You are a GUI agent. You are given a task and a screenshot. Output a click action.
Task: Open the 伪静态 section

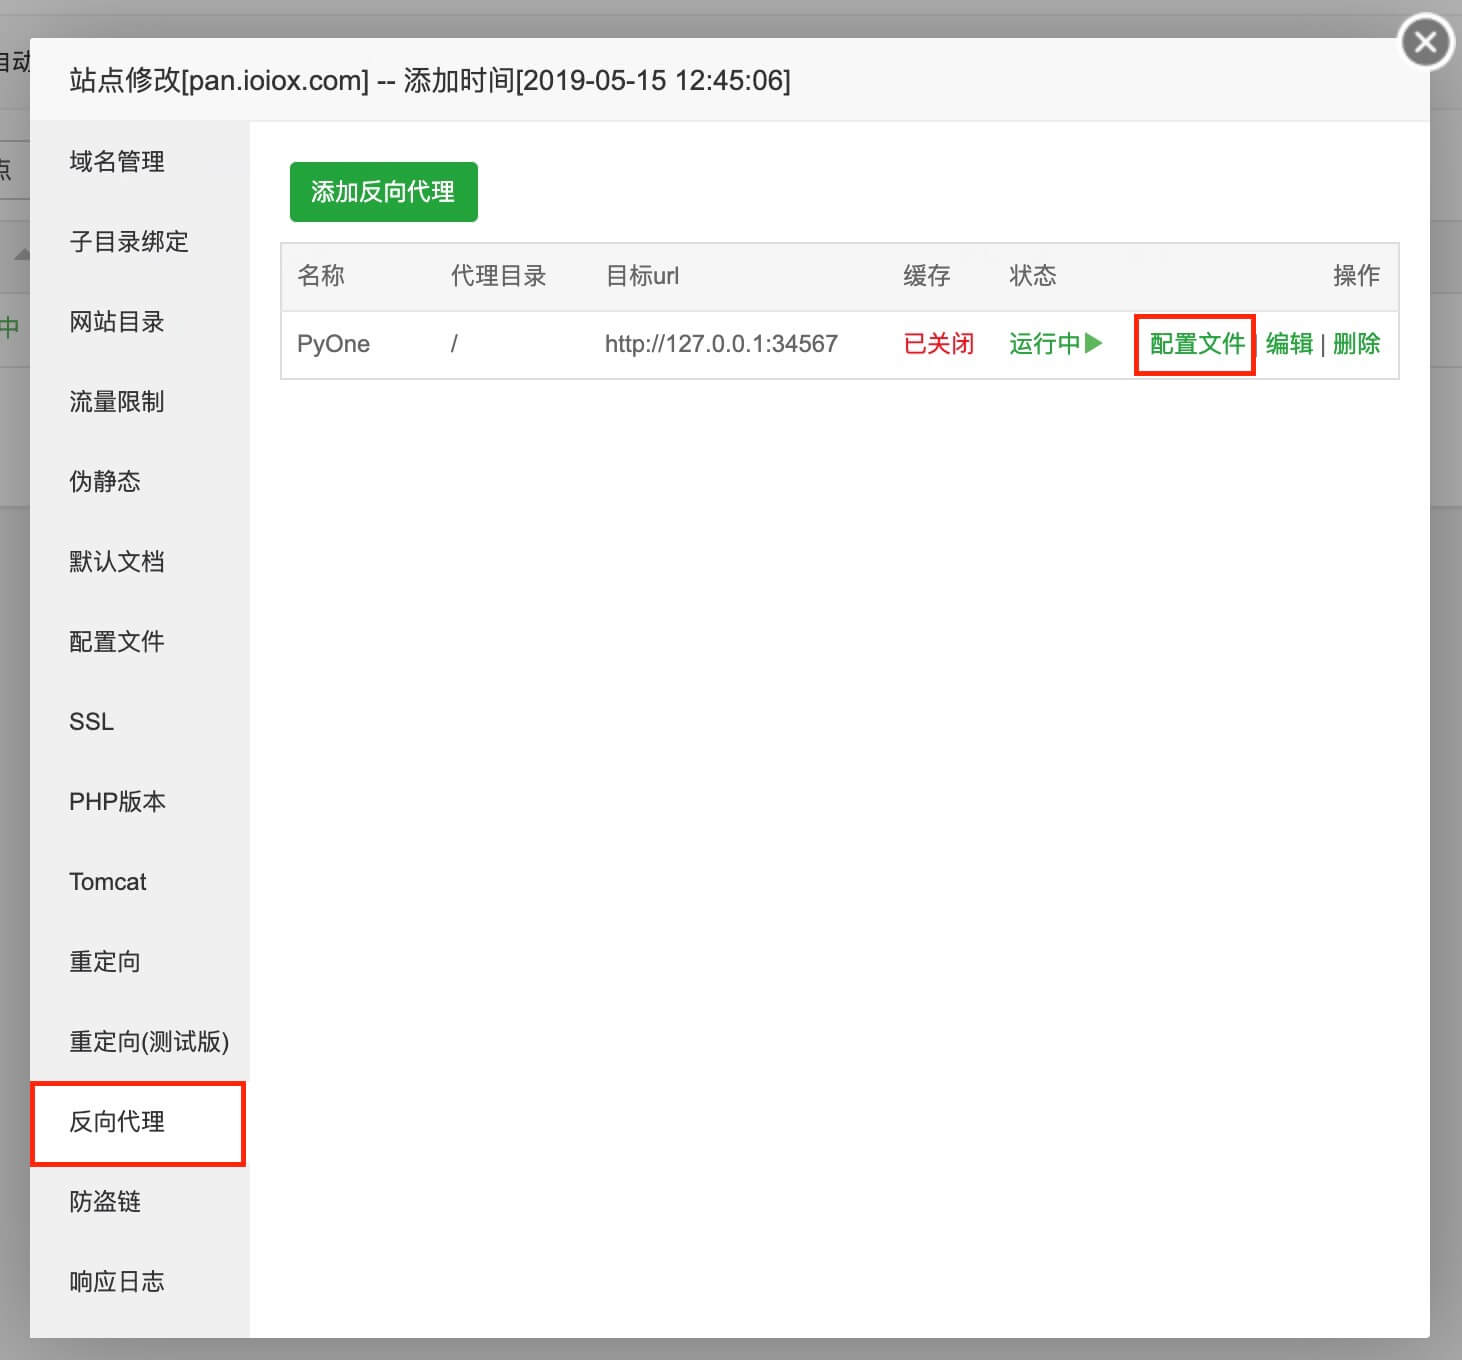[x=105, y=482]
